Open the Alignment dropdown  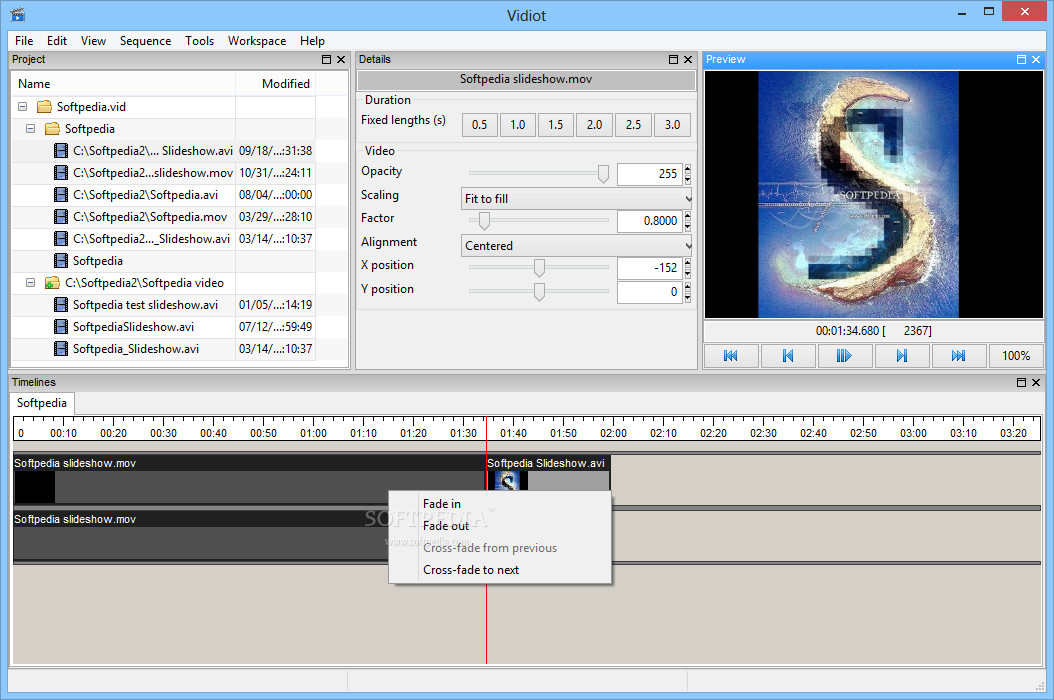click(576, 245)
